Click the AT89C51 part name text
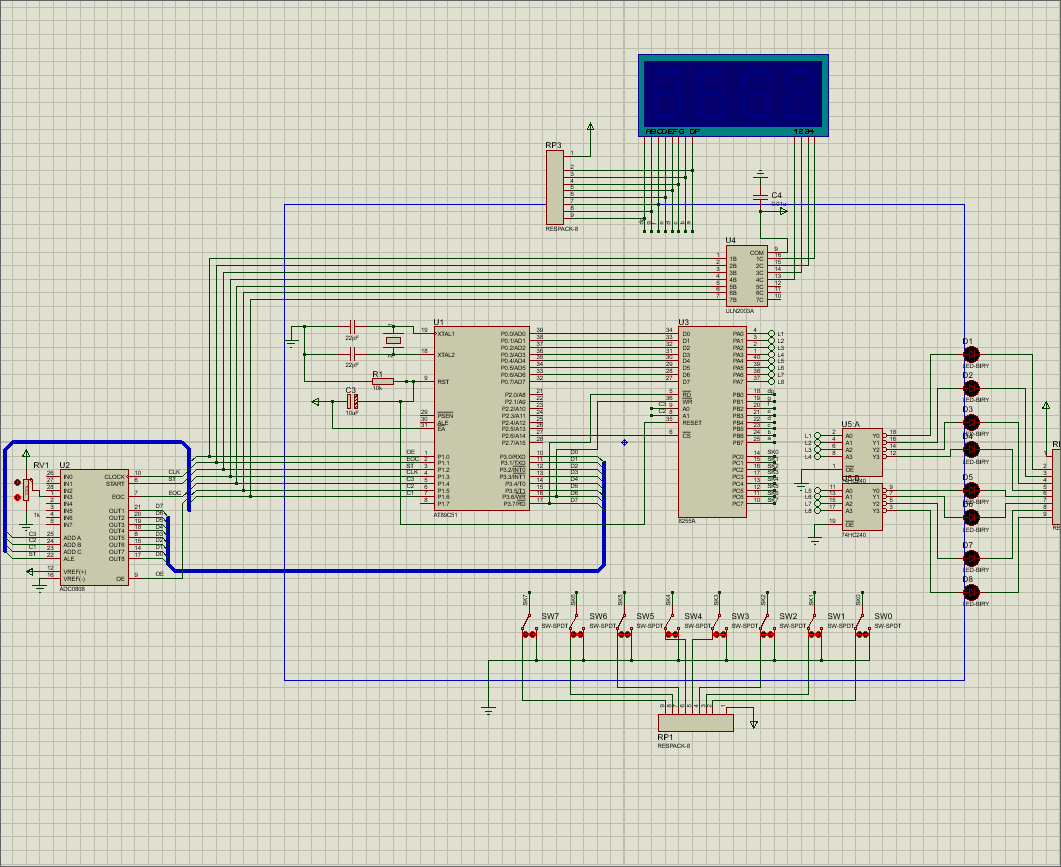 (445, 515)
